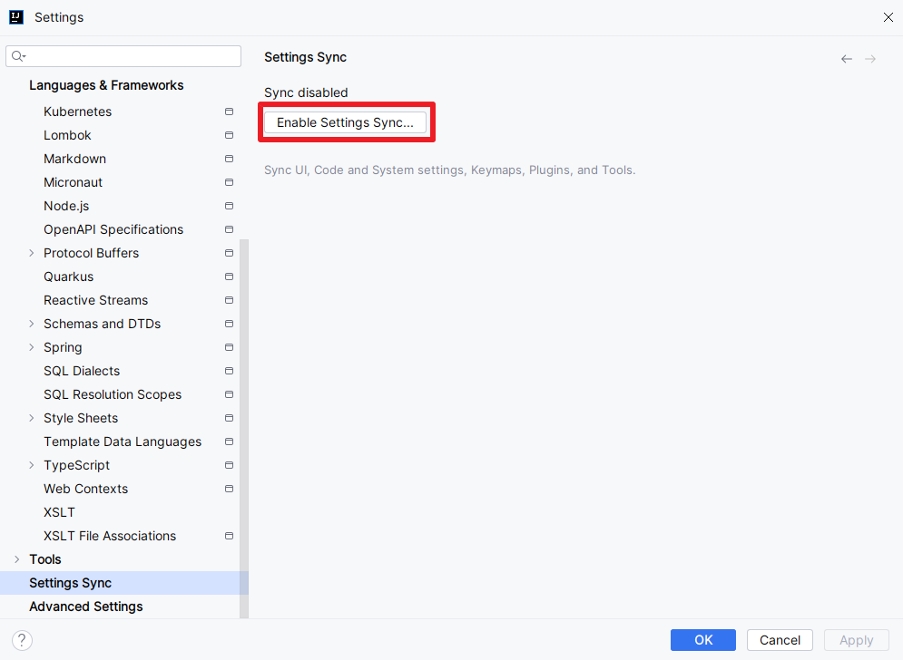
Task: Expand the TypeScript settings node
Action: (x=32, y=465)
